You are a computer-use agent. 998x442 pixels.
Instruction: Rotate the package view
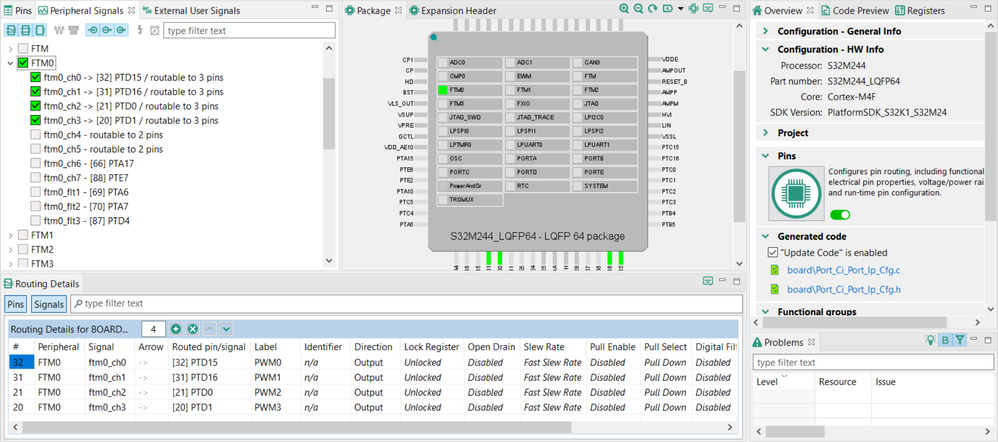click(653, 9)
